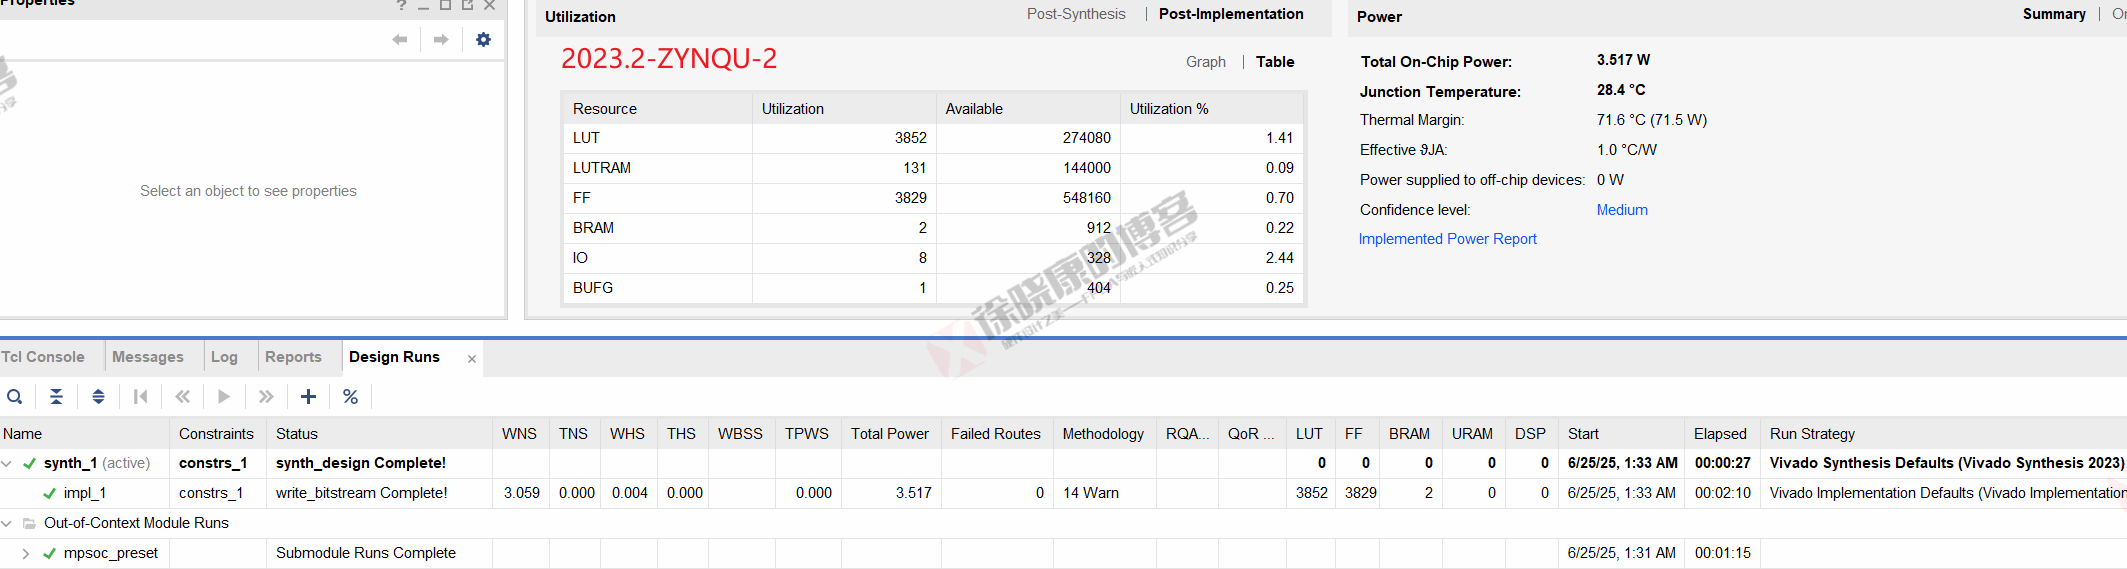The image size is (2127, 569).
Task: Collapse the synth_1 run tree
Action: point(8,463)
